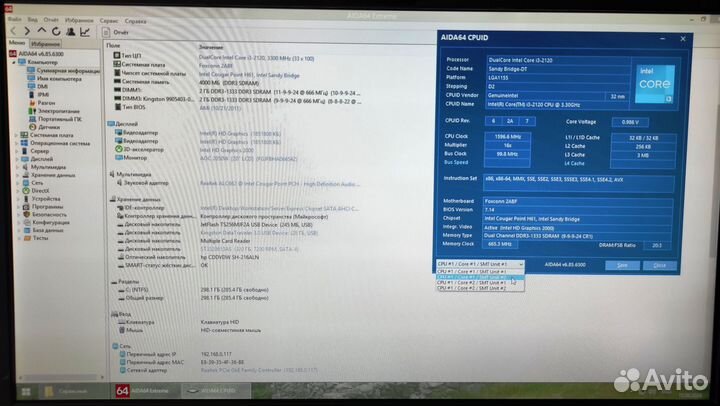Expand the Мультимедиа tree node in sidebar
This screenshot has height=406, width=720.
tap(17, 167)
